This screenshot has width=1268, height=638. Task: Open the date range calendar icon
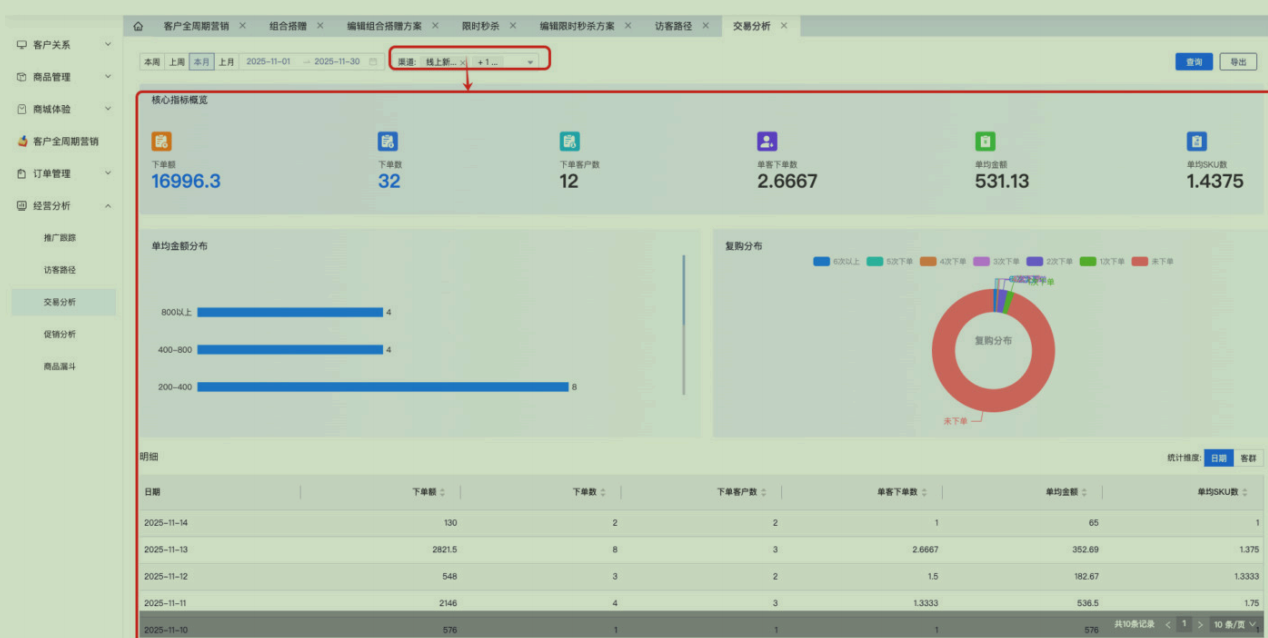(x=373, y=62)
